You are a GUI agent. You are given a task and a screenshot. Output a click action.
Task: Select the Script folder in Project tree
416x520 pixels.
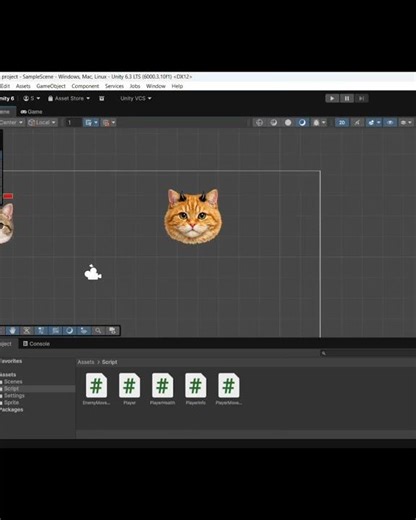(11, 389)
